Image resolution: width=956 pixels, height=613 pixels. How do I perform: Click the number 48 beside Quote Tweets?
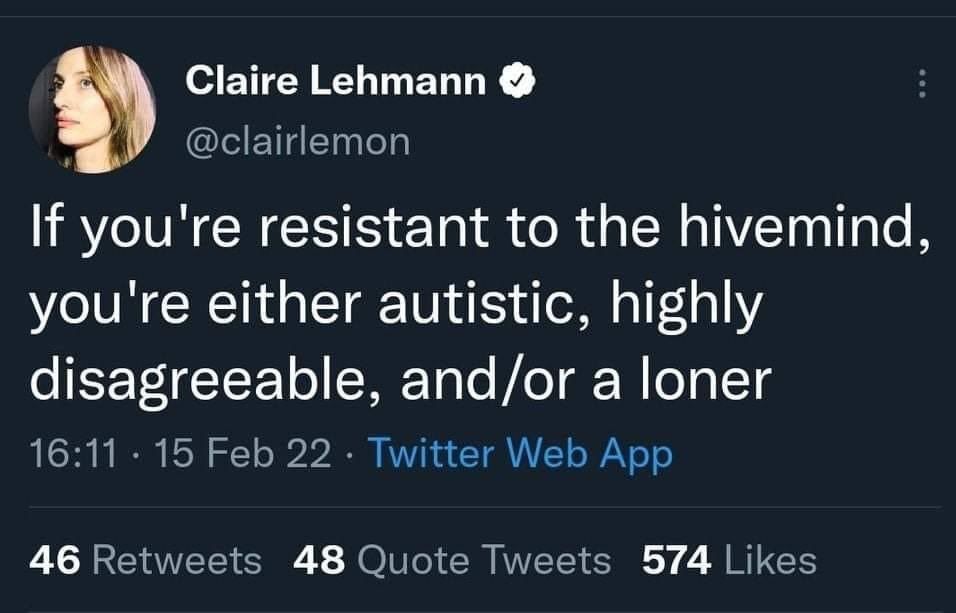(319, 560)
